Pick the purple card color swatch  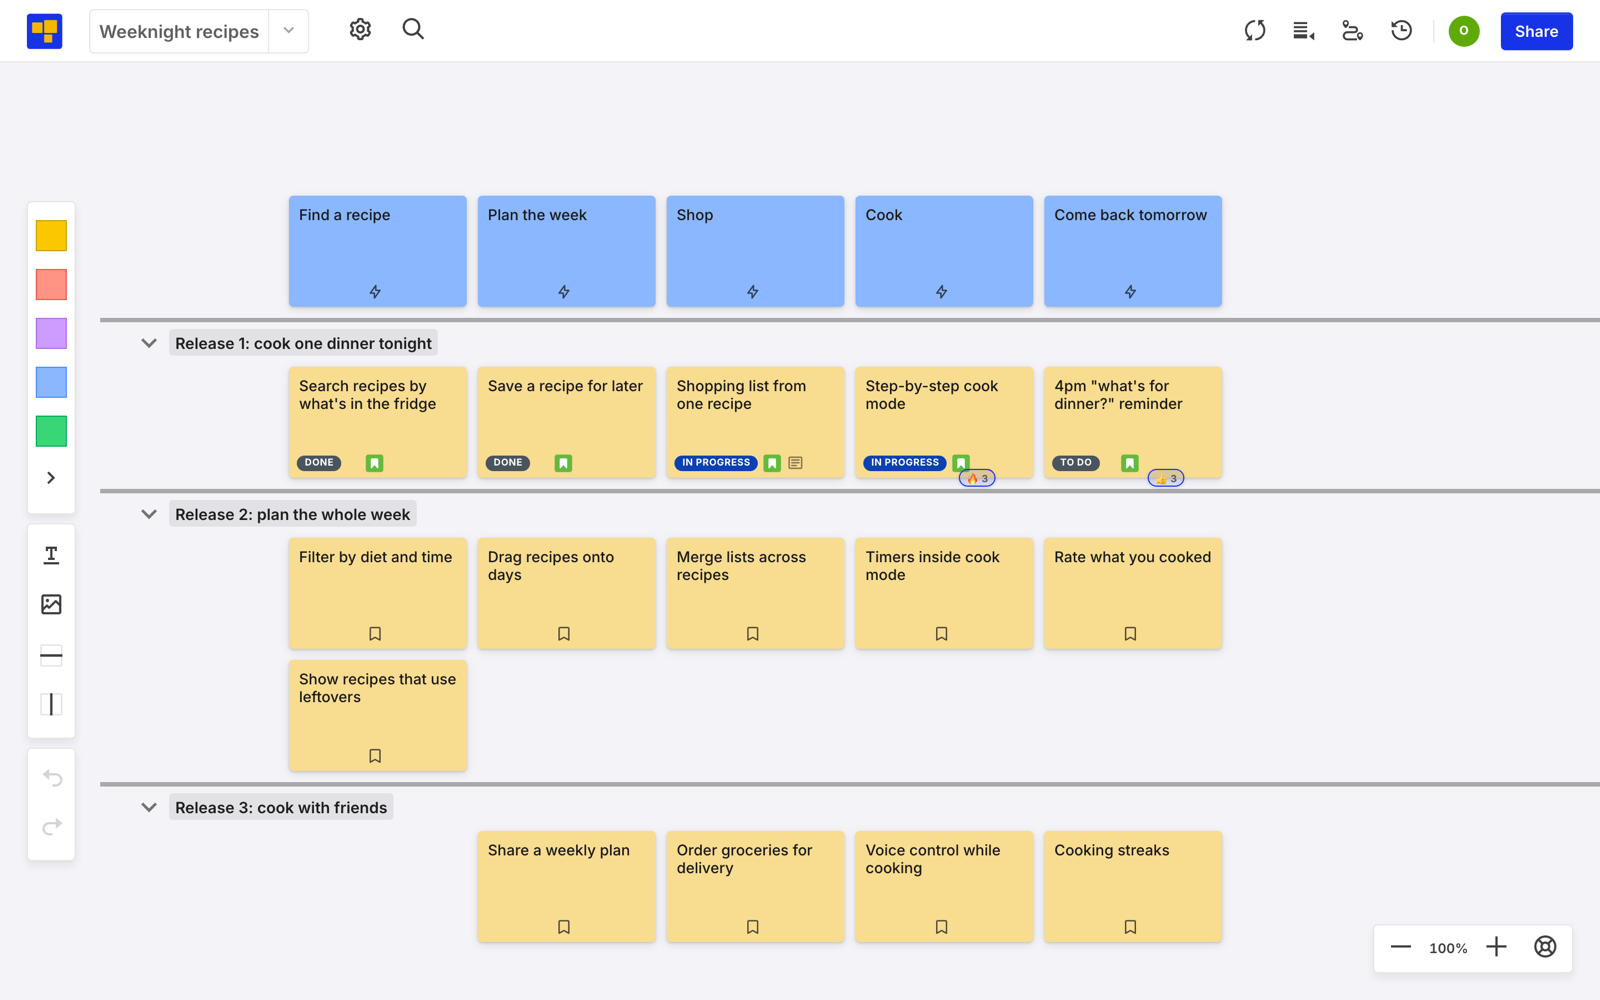click(x=51, y=333)
